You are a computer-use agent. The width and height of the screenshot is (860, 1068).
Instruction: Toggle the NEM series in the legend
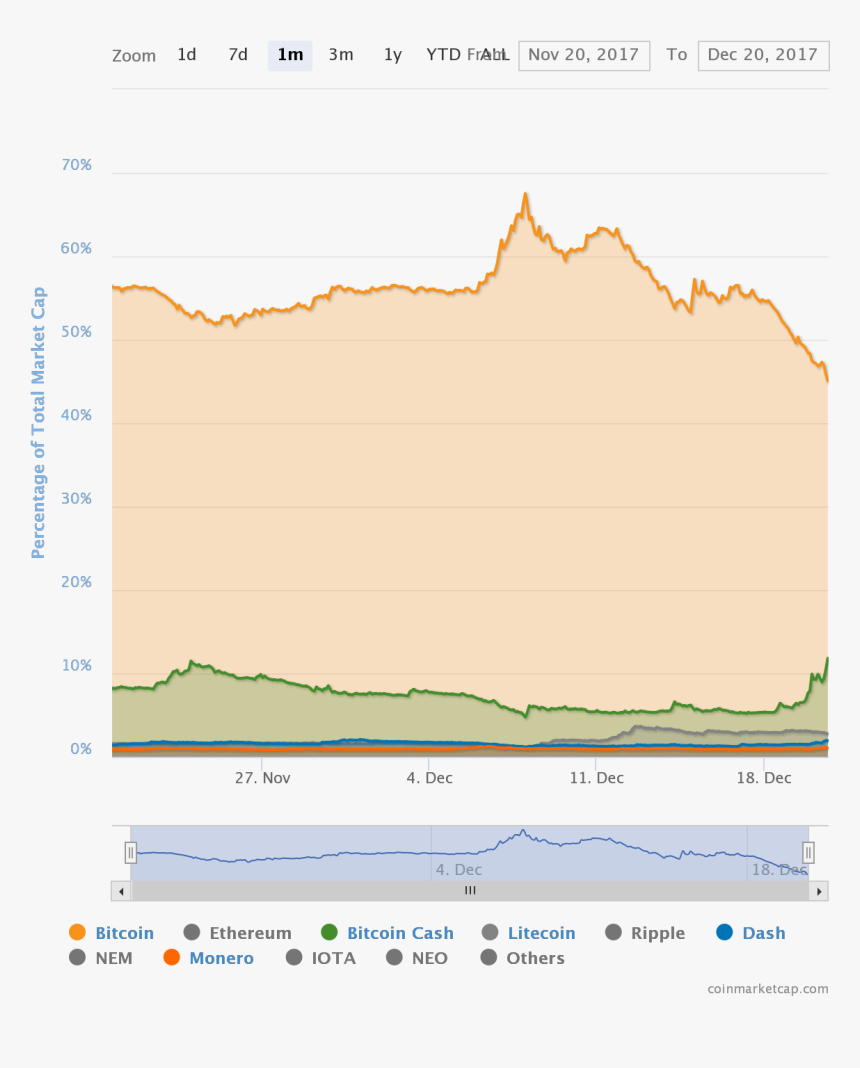click(x=76, y=957)
